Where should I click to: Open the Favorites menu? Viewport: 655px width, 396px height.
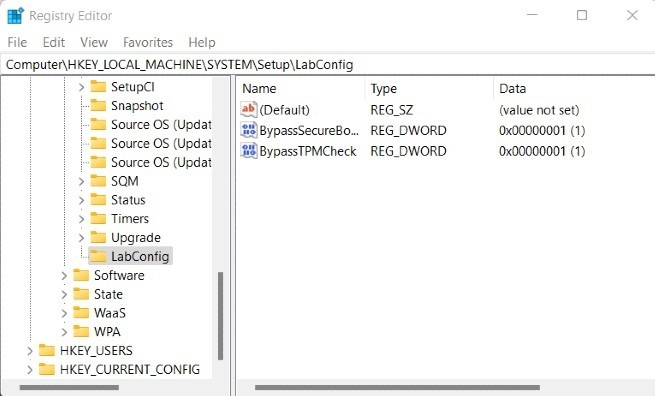(x=148, y=42)
